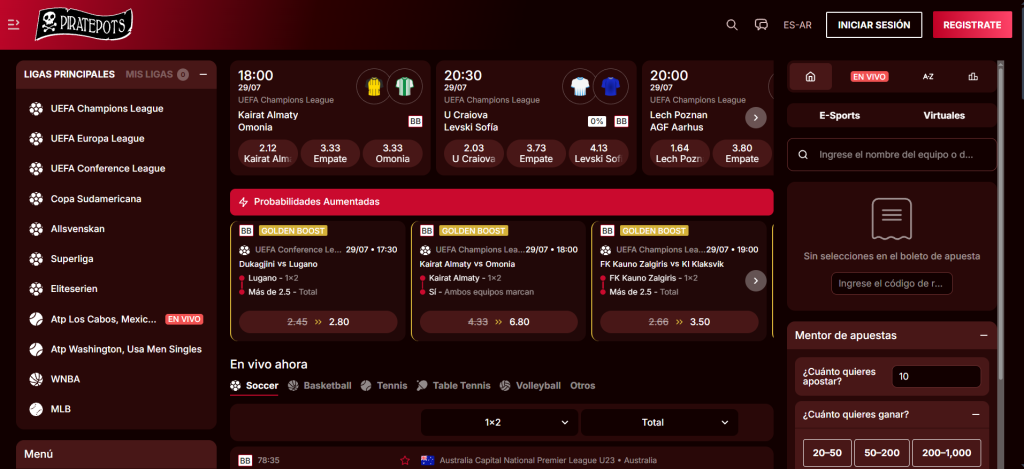Image resolution: width=1024 pixels, height=469 pixels.
Task: Click the U Craiova white jersey icon
Action: point(580,86)
